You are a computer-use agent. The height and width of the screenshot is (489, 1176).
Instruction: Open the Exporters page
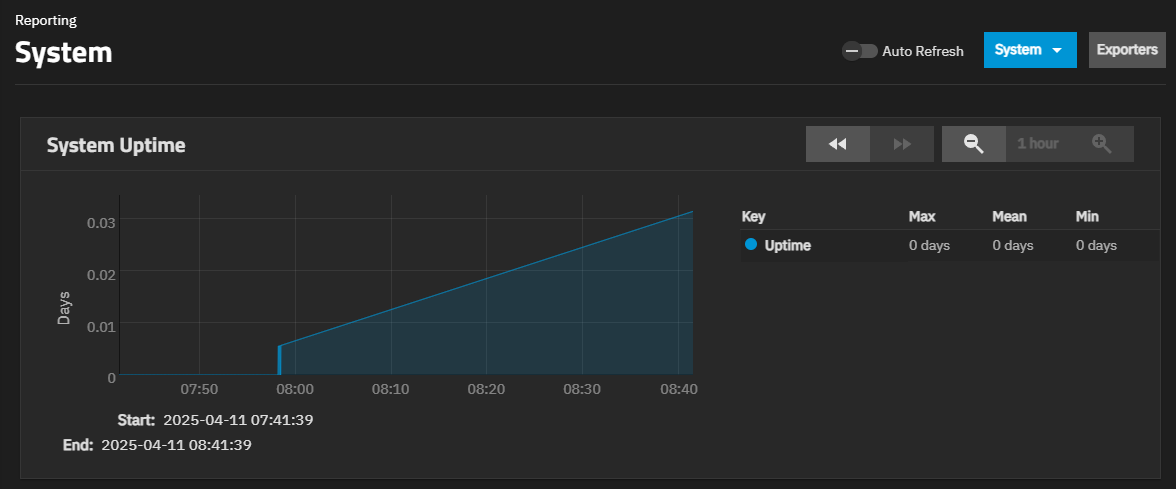1127,50
